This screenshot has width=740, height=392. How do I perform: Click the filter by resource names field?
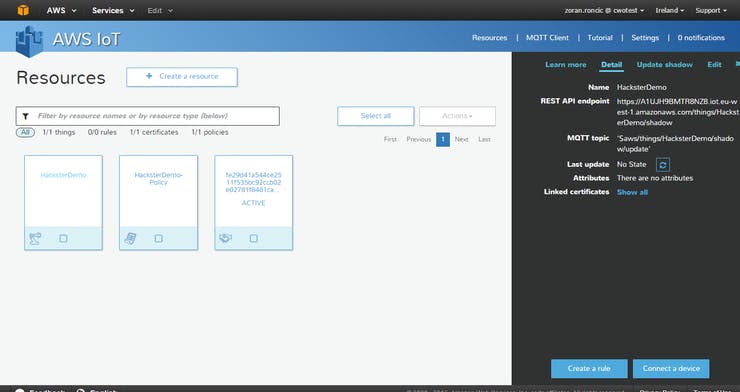point(148,116)
